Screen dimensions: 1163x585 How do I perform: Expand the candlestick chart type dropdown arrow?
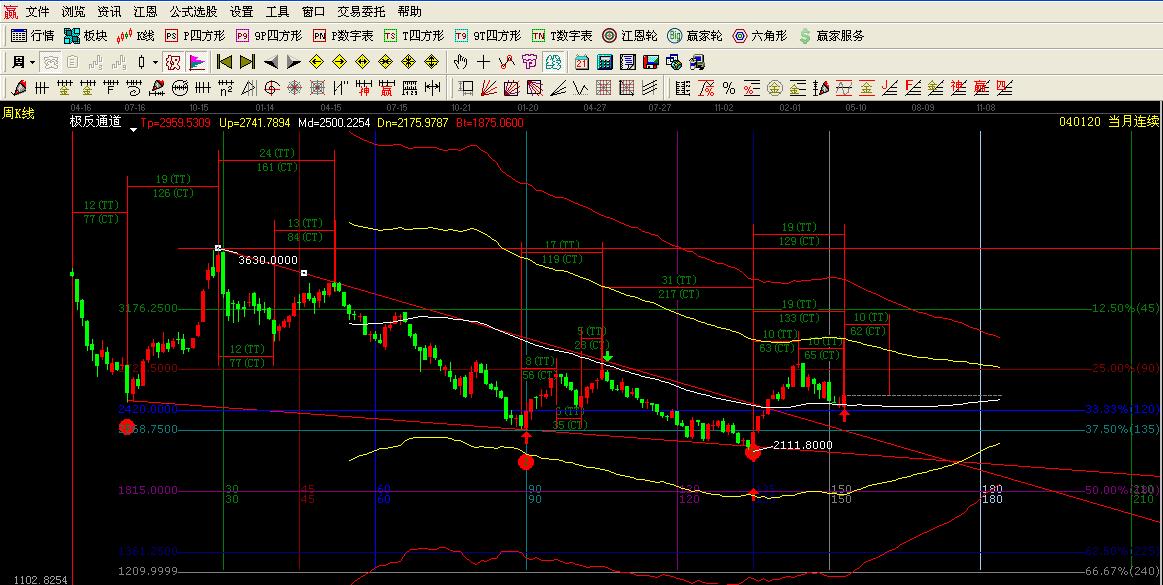[155, 62]
